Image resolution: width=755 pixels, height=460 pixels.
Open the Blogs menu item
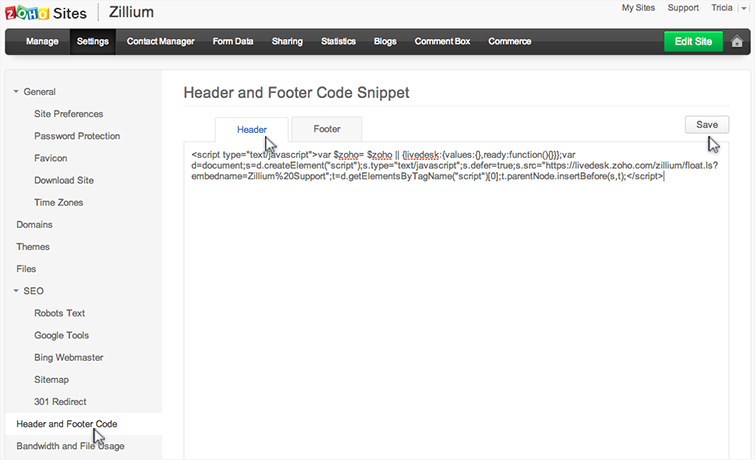pyautogui.click(x=385, y=41)
